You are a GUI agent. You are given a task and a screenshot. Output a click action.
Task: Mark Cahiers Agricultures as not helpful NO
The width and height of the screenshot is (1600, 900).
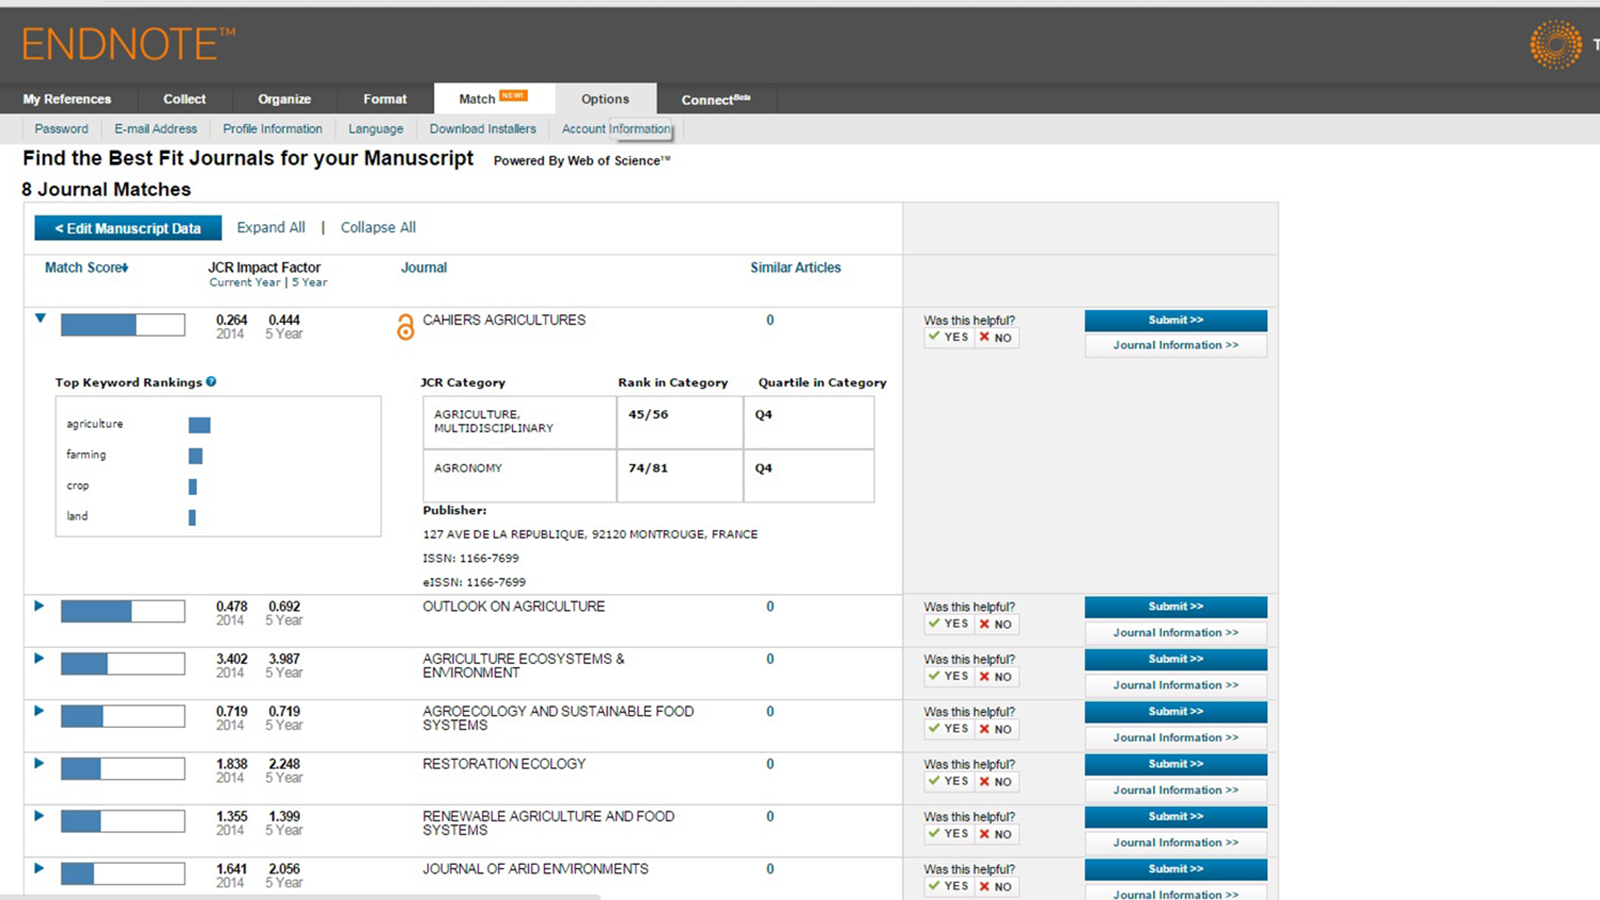click(996, 338)
